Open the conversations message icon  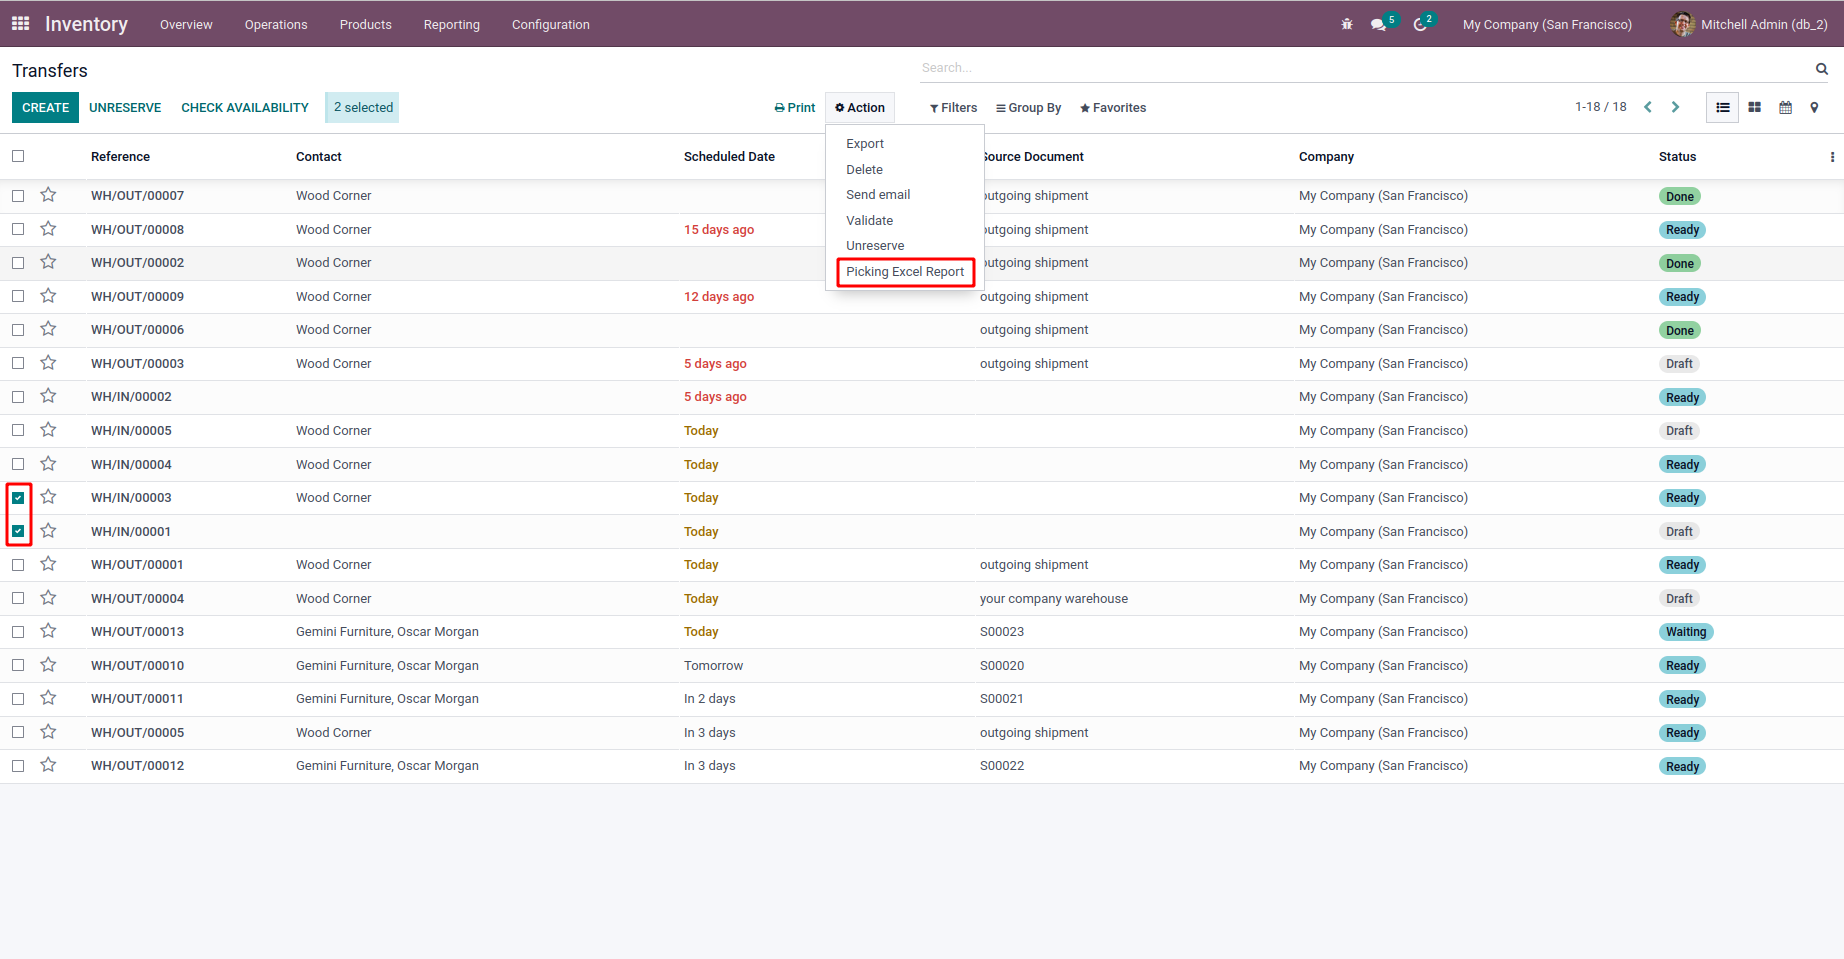pos(1379,24)
